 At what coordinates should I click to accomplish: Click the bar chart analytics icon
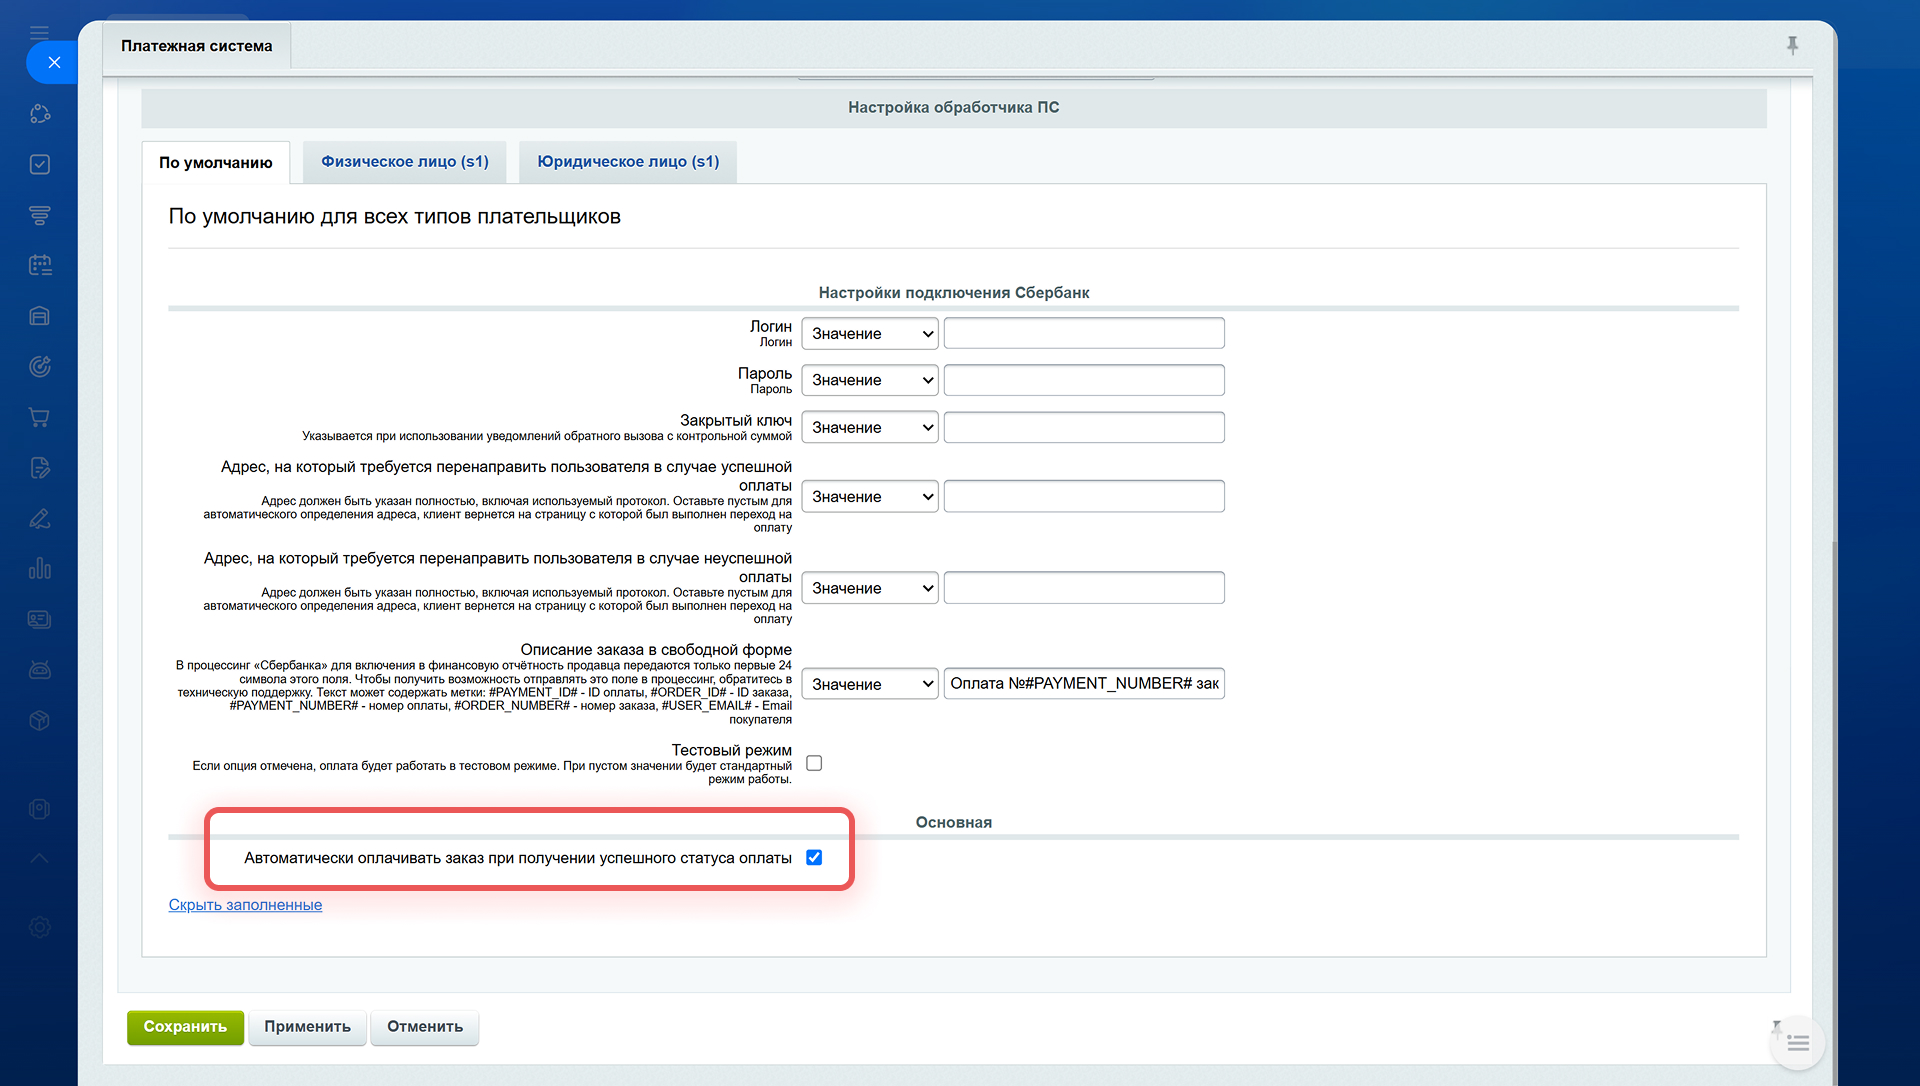40,569
